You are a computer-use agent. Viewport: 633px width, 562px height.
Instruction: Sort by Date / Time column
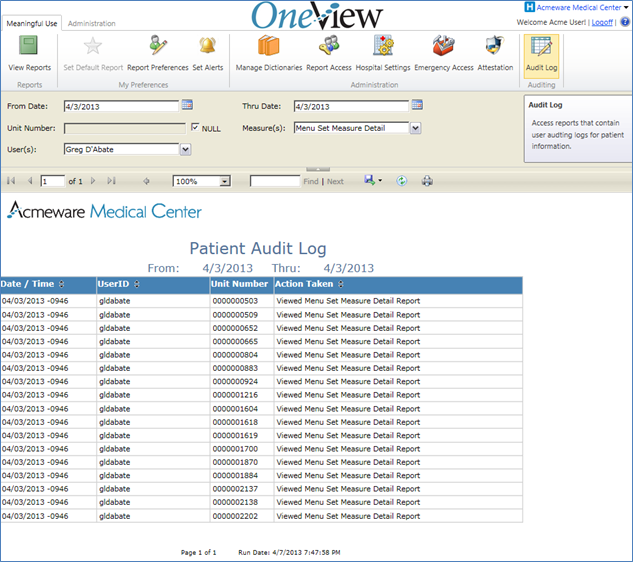pyautogui.click(x=61, y=284)
